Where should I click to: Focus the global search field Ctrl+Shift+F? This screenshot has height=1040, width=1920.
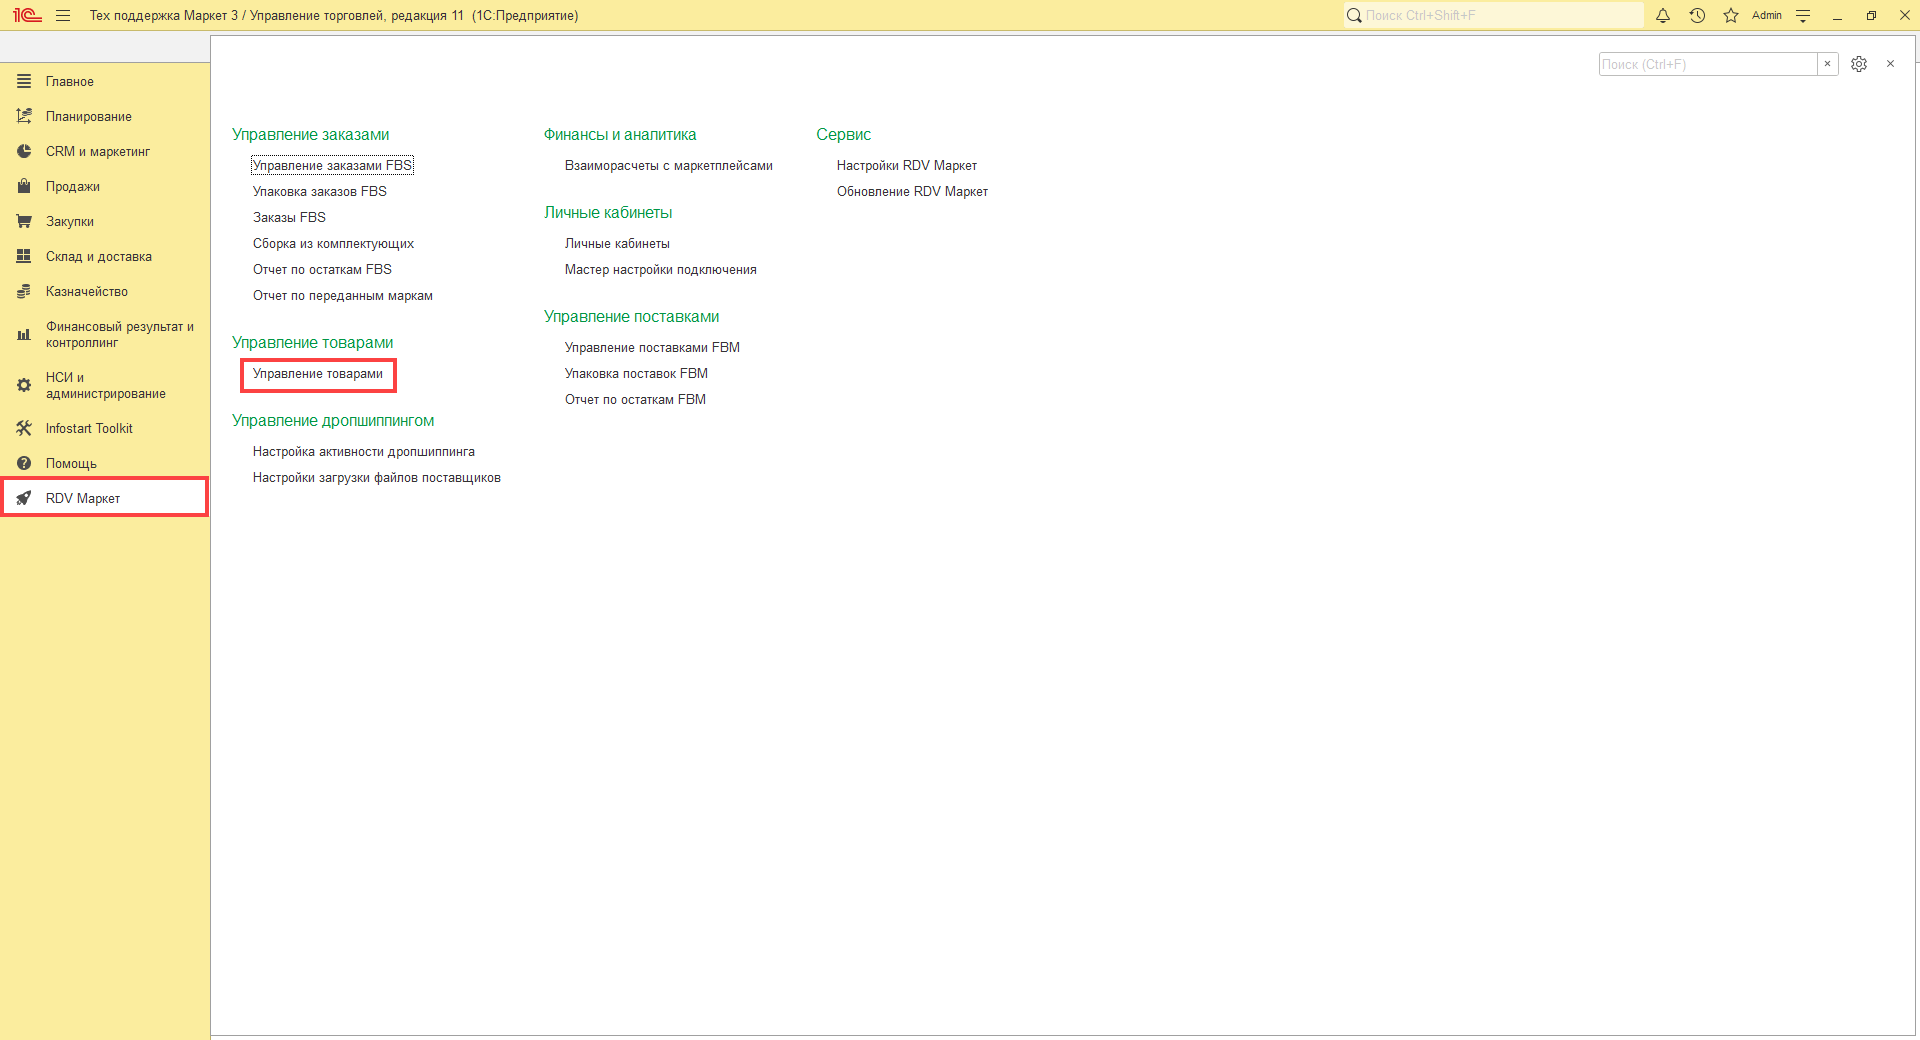click(1493, 15)
